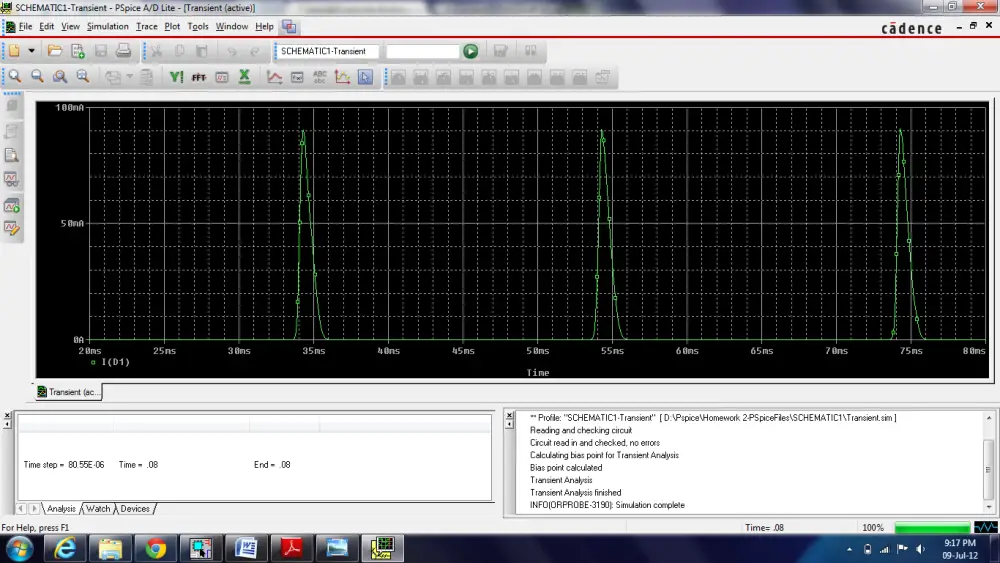Click the I(D1) trace legend label
Screen dimensions: 1000x563
click(x=115, y=362)
